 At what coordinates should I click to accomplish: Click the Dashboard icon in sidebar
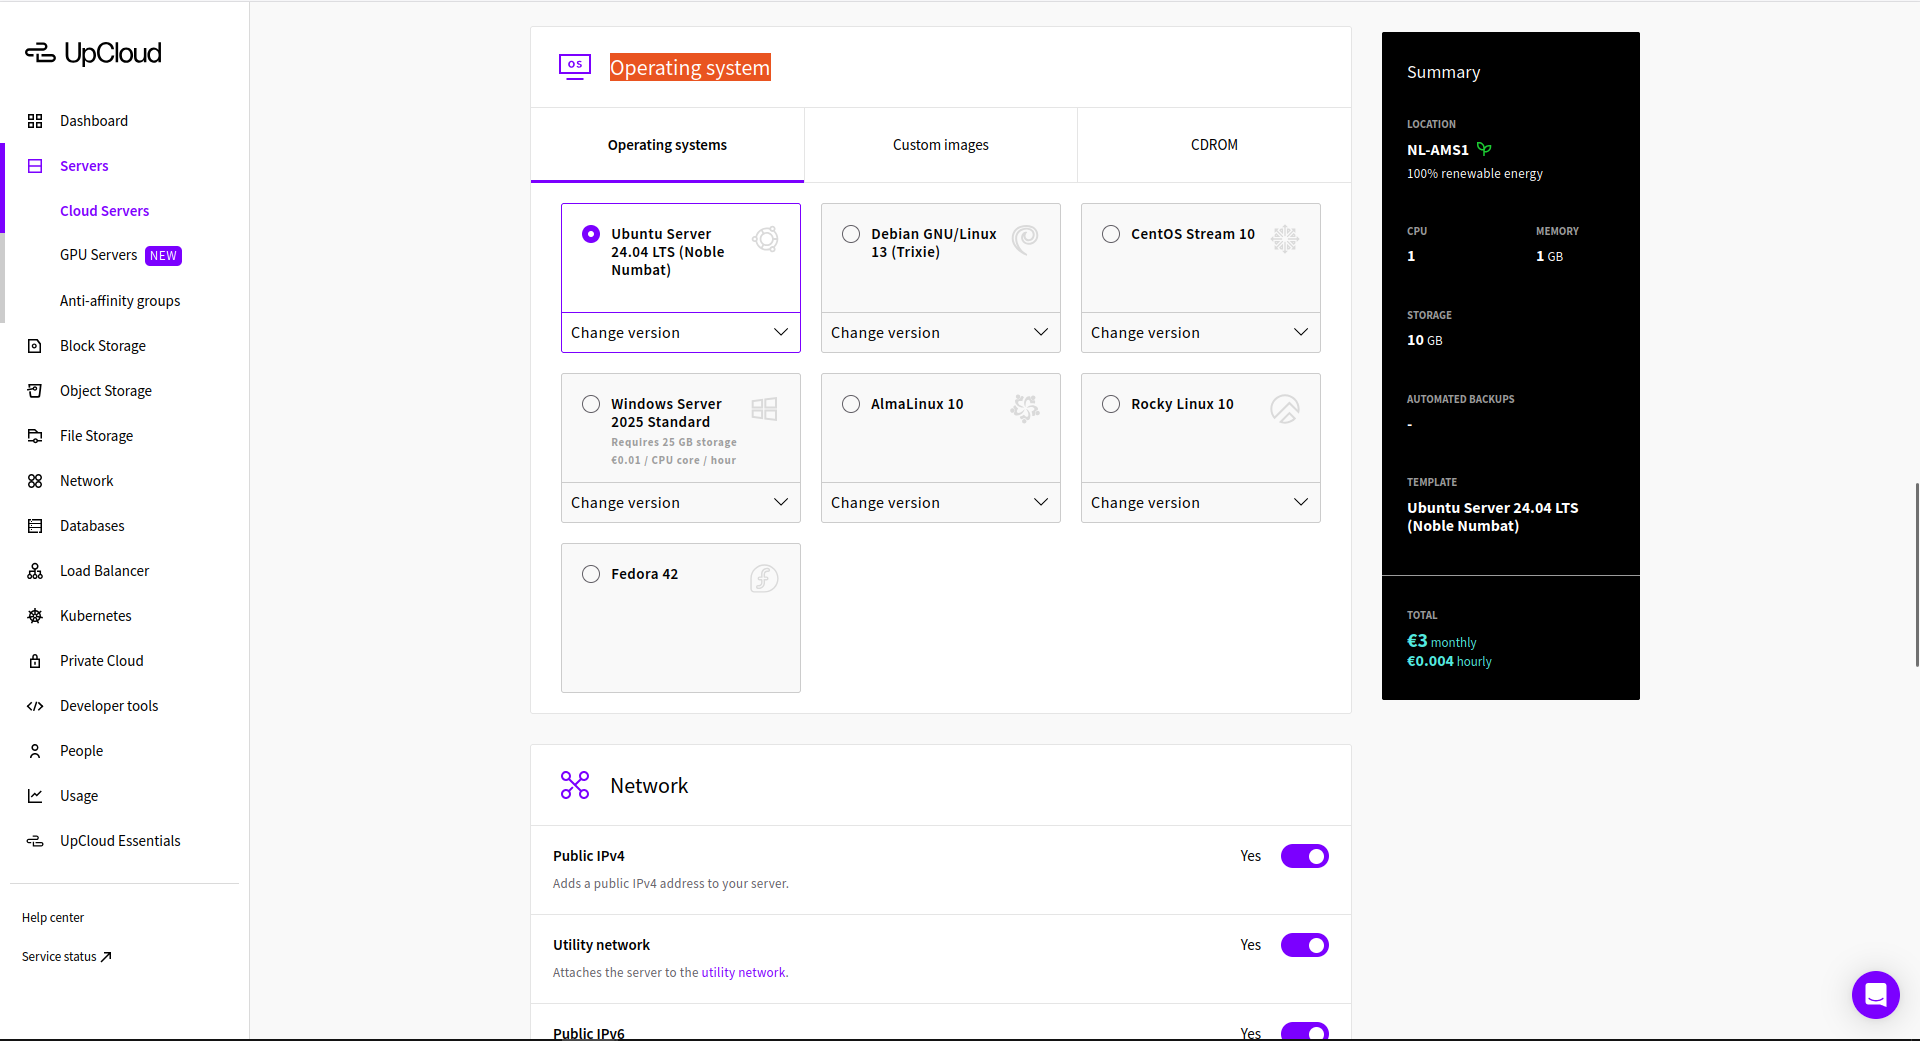pos(35,121)
